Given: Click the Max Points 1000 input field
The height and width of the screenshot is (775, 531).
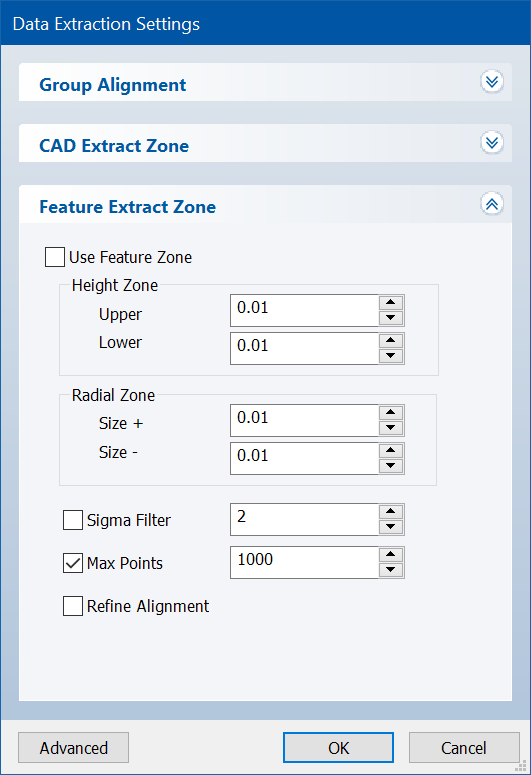Looking at the screenshot, I should click(x=305, y=562).
